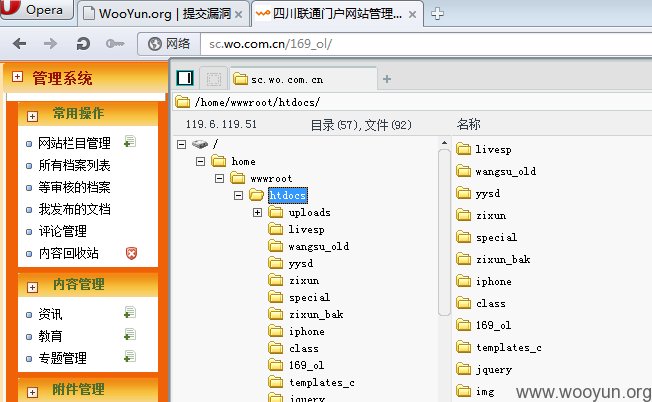Open the password manager key icon
This screenshot has width=652, height=402.
[x=115, y=43]
